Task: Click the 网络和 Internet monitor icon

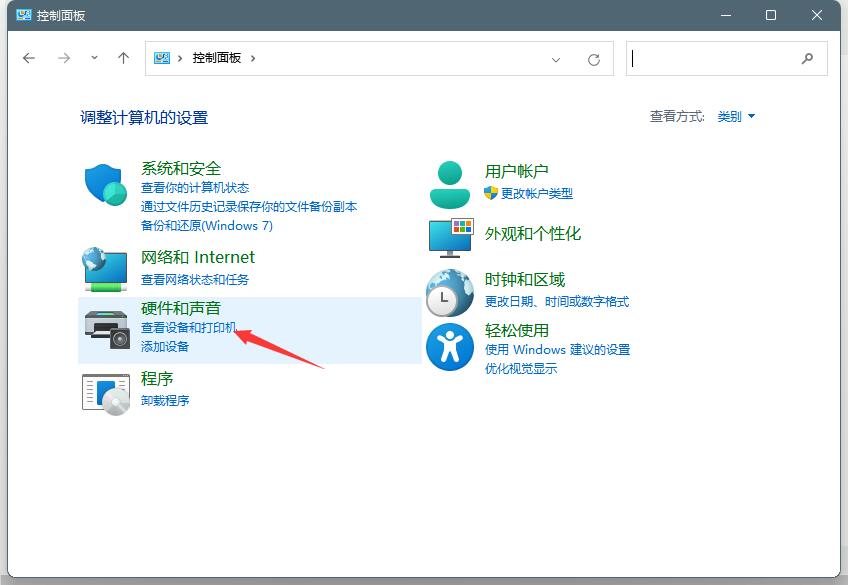Action: [x=104, y=269]
